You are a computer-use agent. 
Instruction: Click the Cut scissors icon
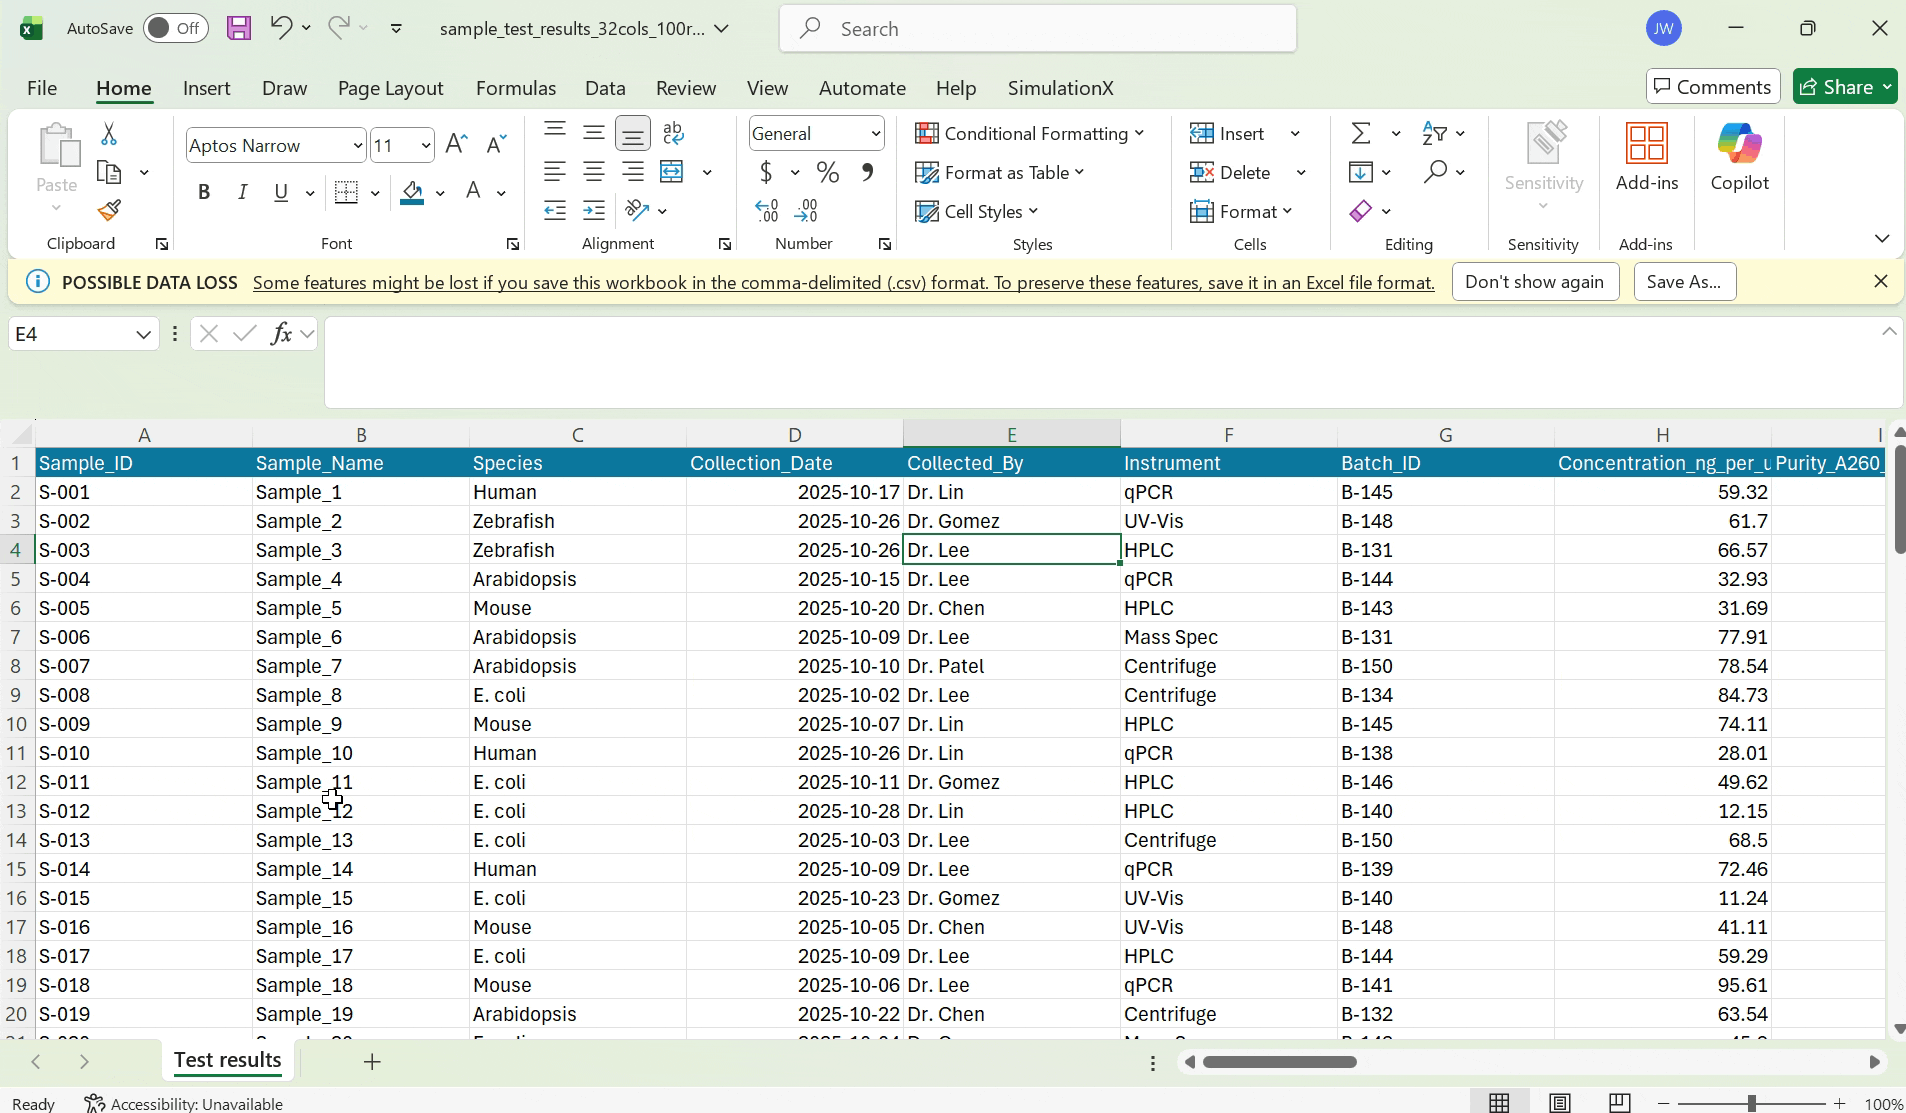[x=109, y=134]
